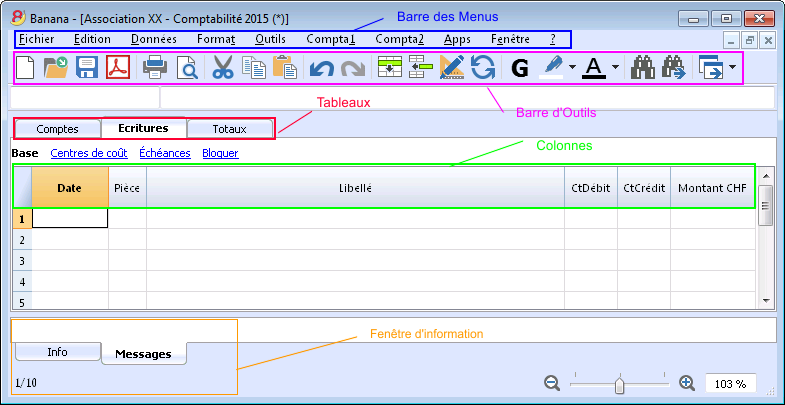Paste using the clipboard icon
This screenshot has width=785, height=405.
[x=285, y=67]
